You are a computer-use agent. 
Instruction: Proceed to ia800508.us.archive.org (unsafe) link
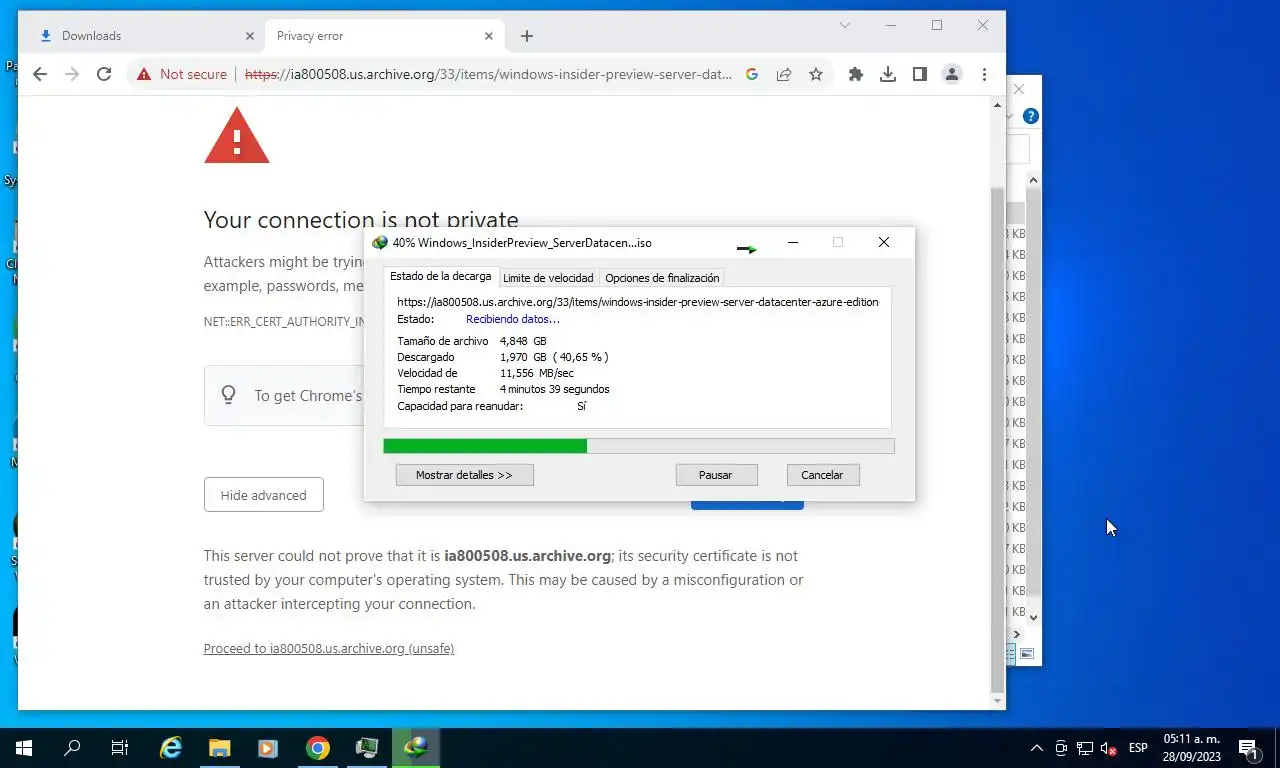(x=329, y=648)
